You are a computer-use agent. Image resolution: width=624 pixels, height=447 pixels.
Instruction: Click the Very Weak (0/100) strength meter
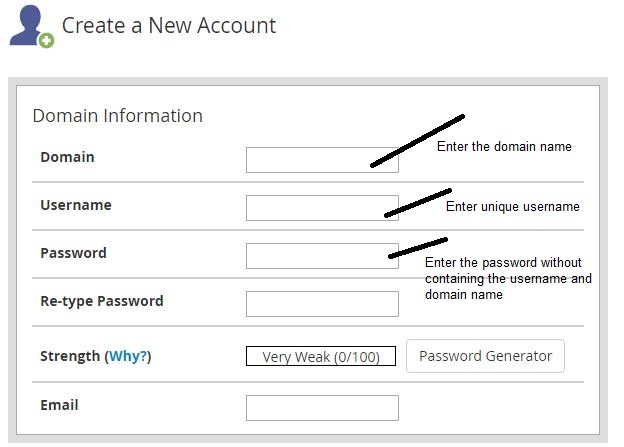321,356
